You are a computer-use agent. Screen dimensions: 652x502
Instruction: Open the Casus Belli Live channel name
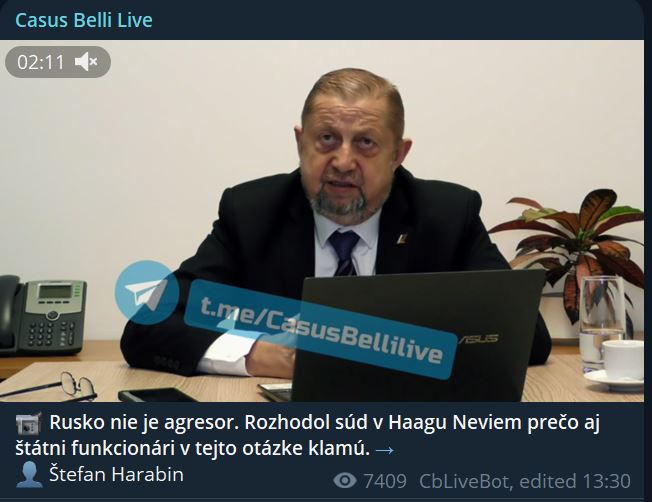84,20
